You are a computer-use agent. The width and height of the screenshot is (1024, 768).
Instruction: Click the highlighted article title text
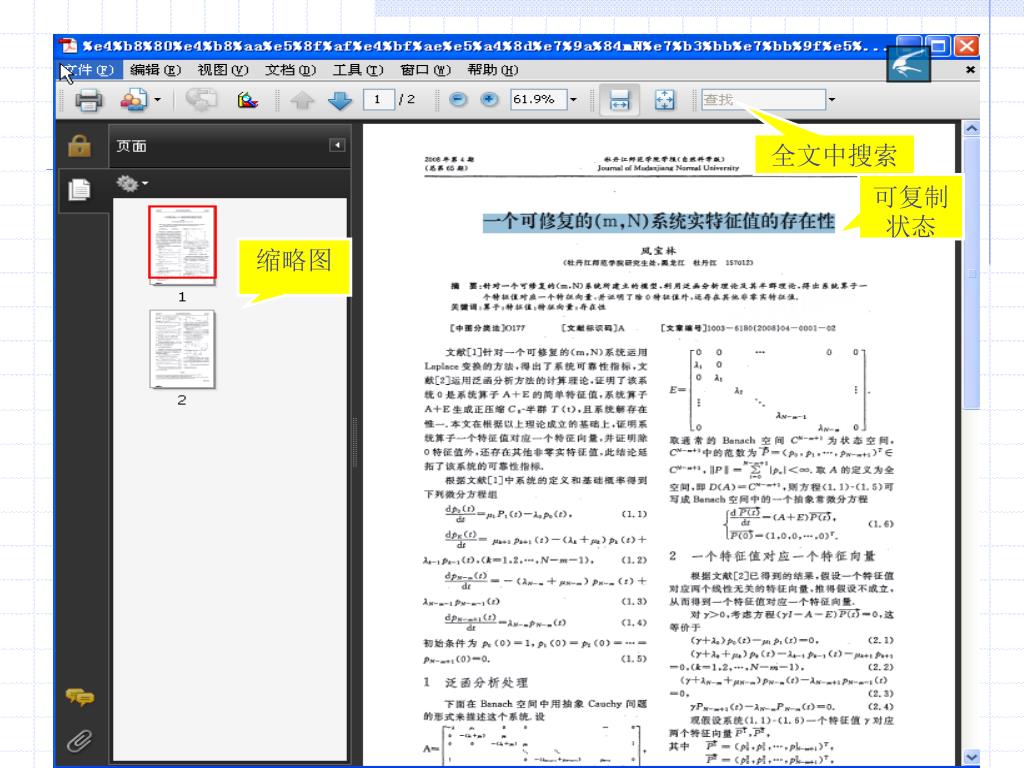click(x=659, y=221)
